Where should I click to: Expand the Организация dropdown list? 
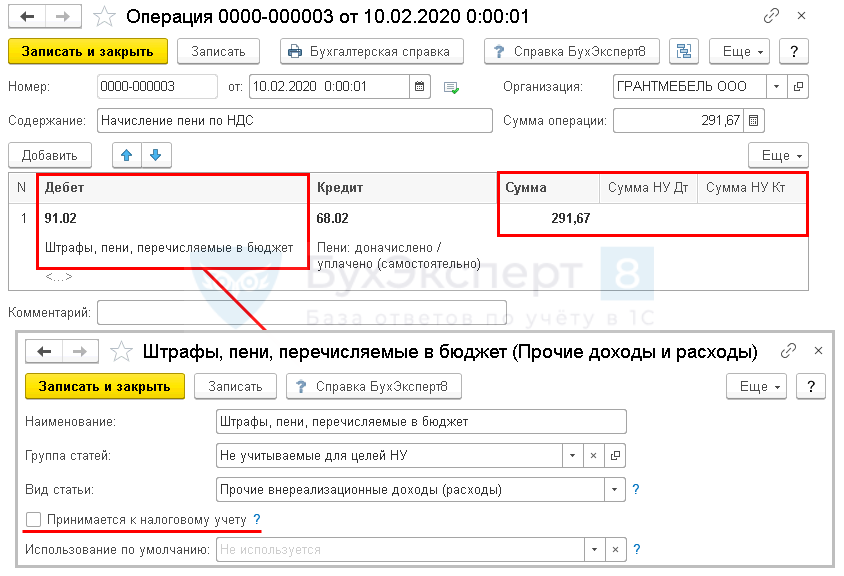(779, 87)
